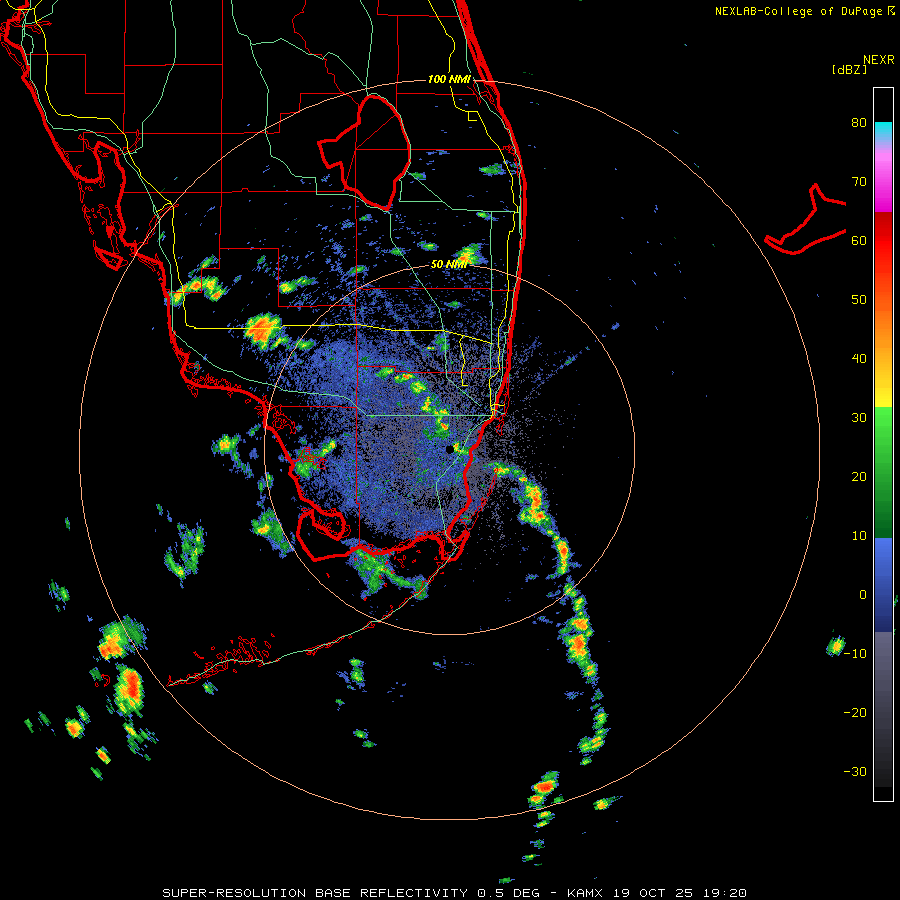The height and width of the screenshot is (900, 900).
Task: Click the 60 value on dBZ scale
Action: click(859, 241)
